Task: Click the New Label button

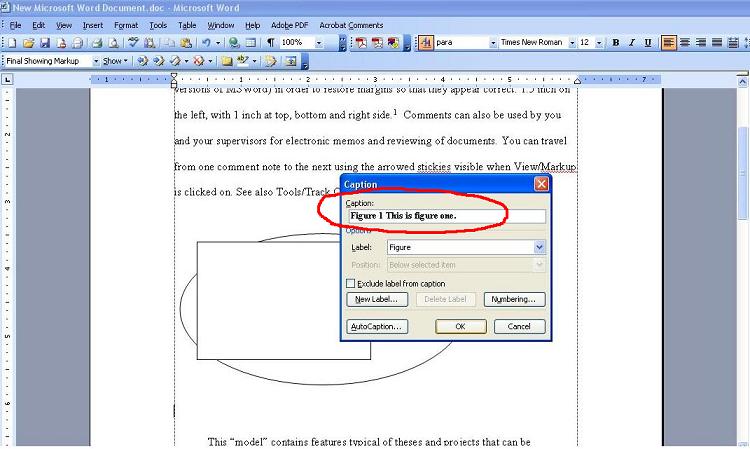Action: pos(376,299)
